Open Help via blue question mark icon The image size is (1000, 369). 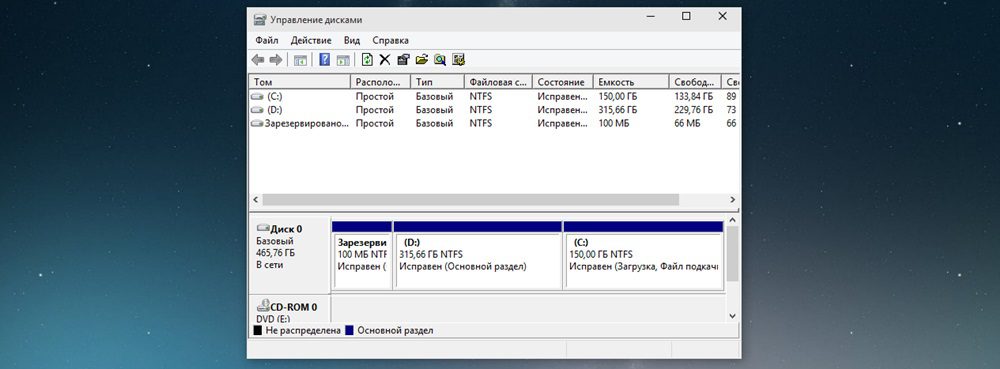pyautogui.click(x=325, y=60)
